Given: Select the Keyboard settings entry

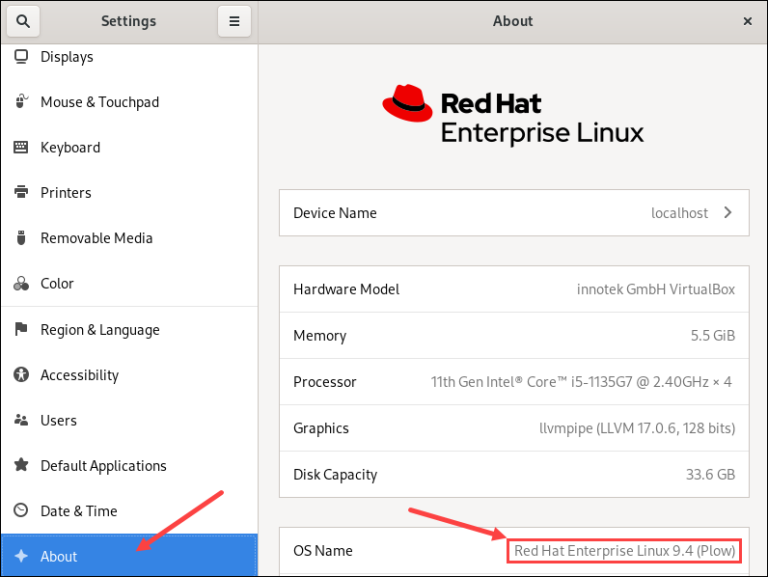Looking at the screenshot, I should pyautogui.click(x=129, y=147).
